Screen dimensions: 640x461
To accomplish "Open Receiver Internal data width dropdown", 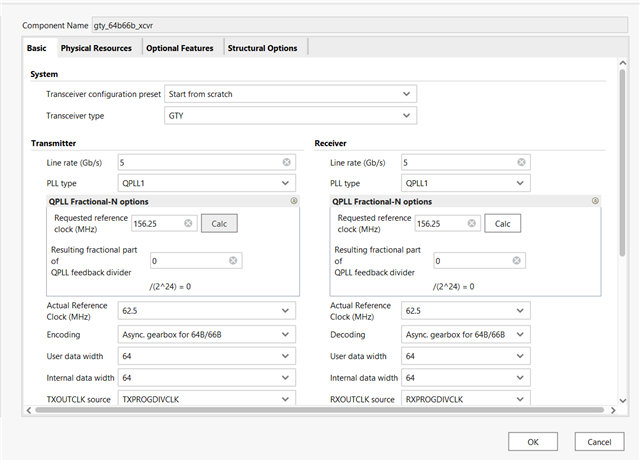I will coord(466,378).
